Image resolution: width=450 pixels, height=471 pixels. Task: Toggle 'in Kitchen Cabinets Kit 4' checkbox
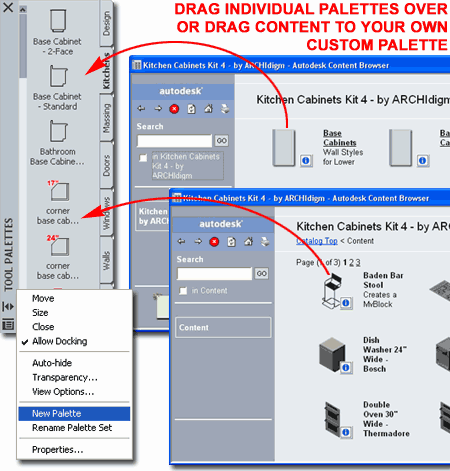[143, 158]
